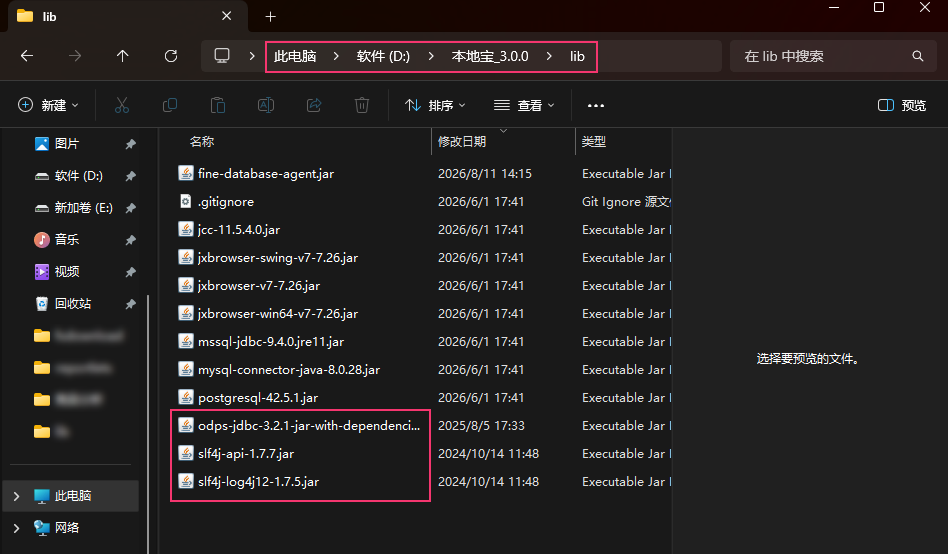Expand the chevron after the monitor icon

tap(252, 56)
